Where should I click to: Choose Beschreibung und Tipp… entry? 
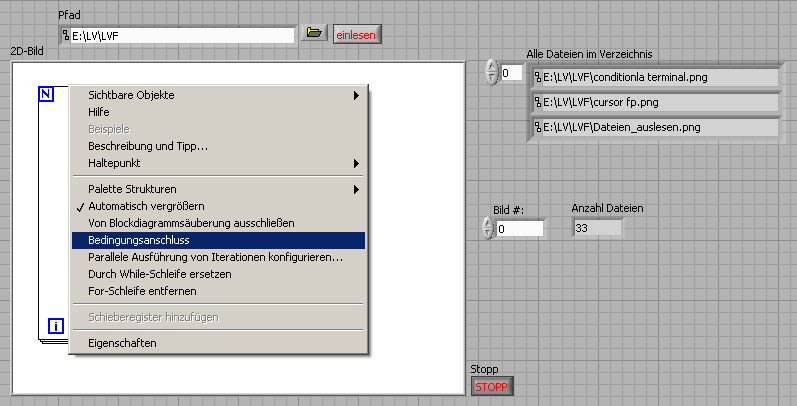pos(219,146)
